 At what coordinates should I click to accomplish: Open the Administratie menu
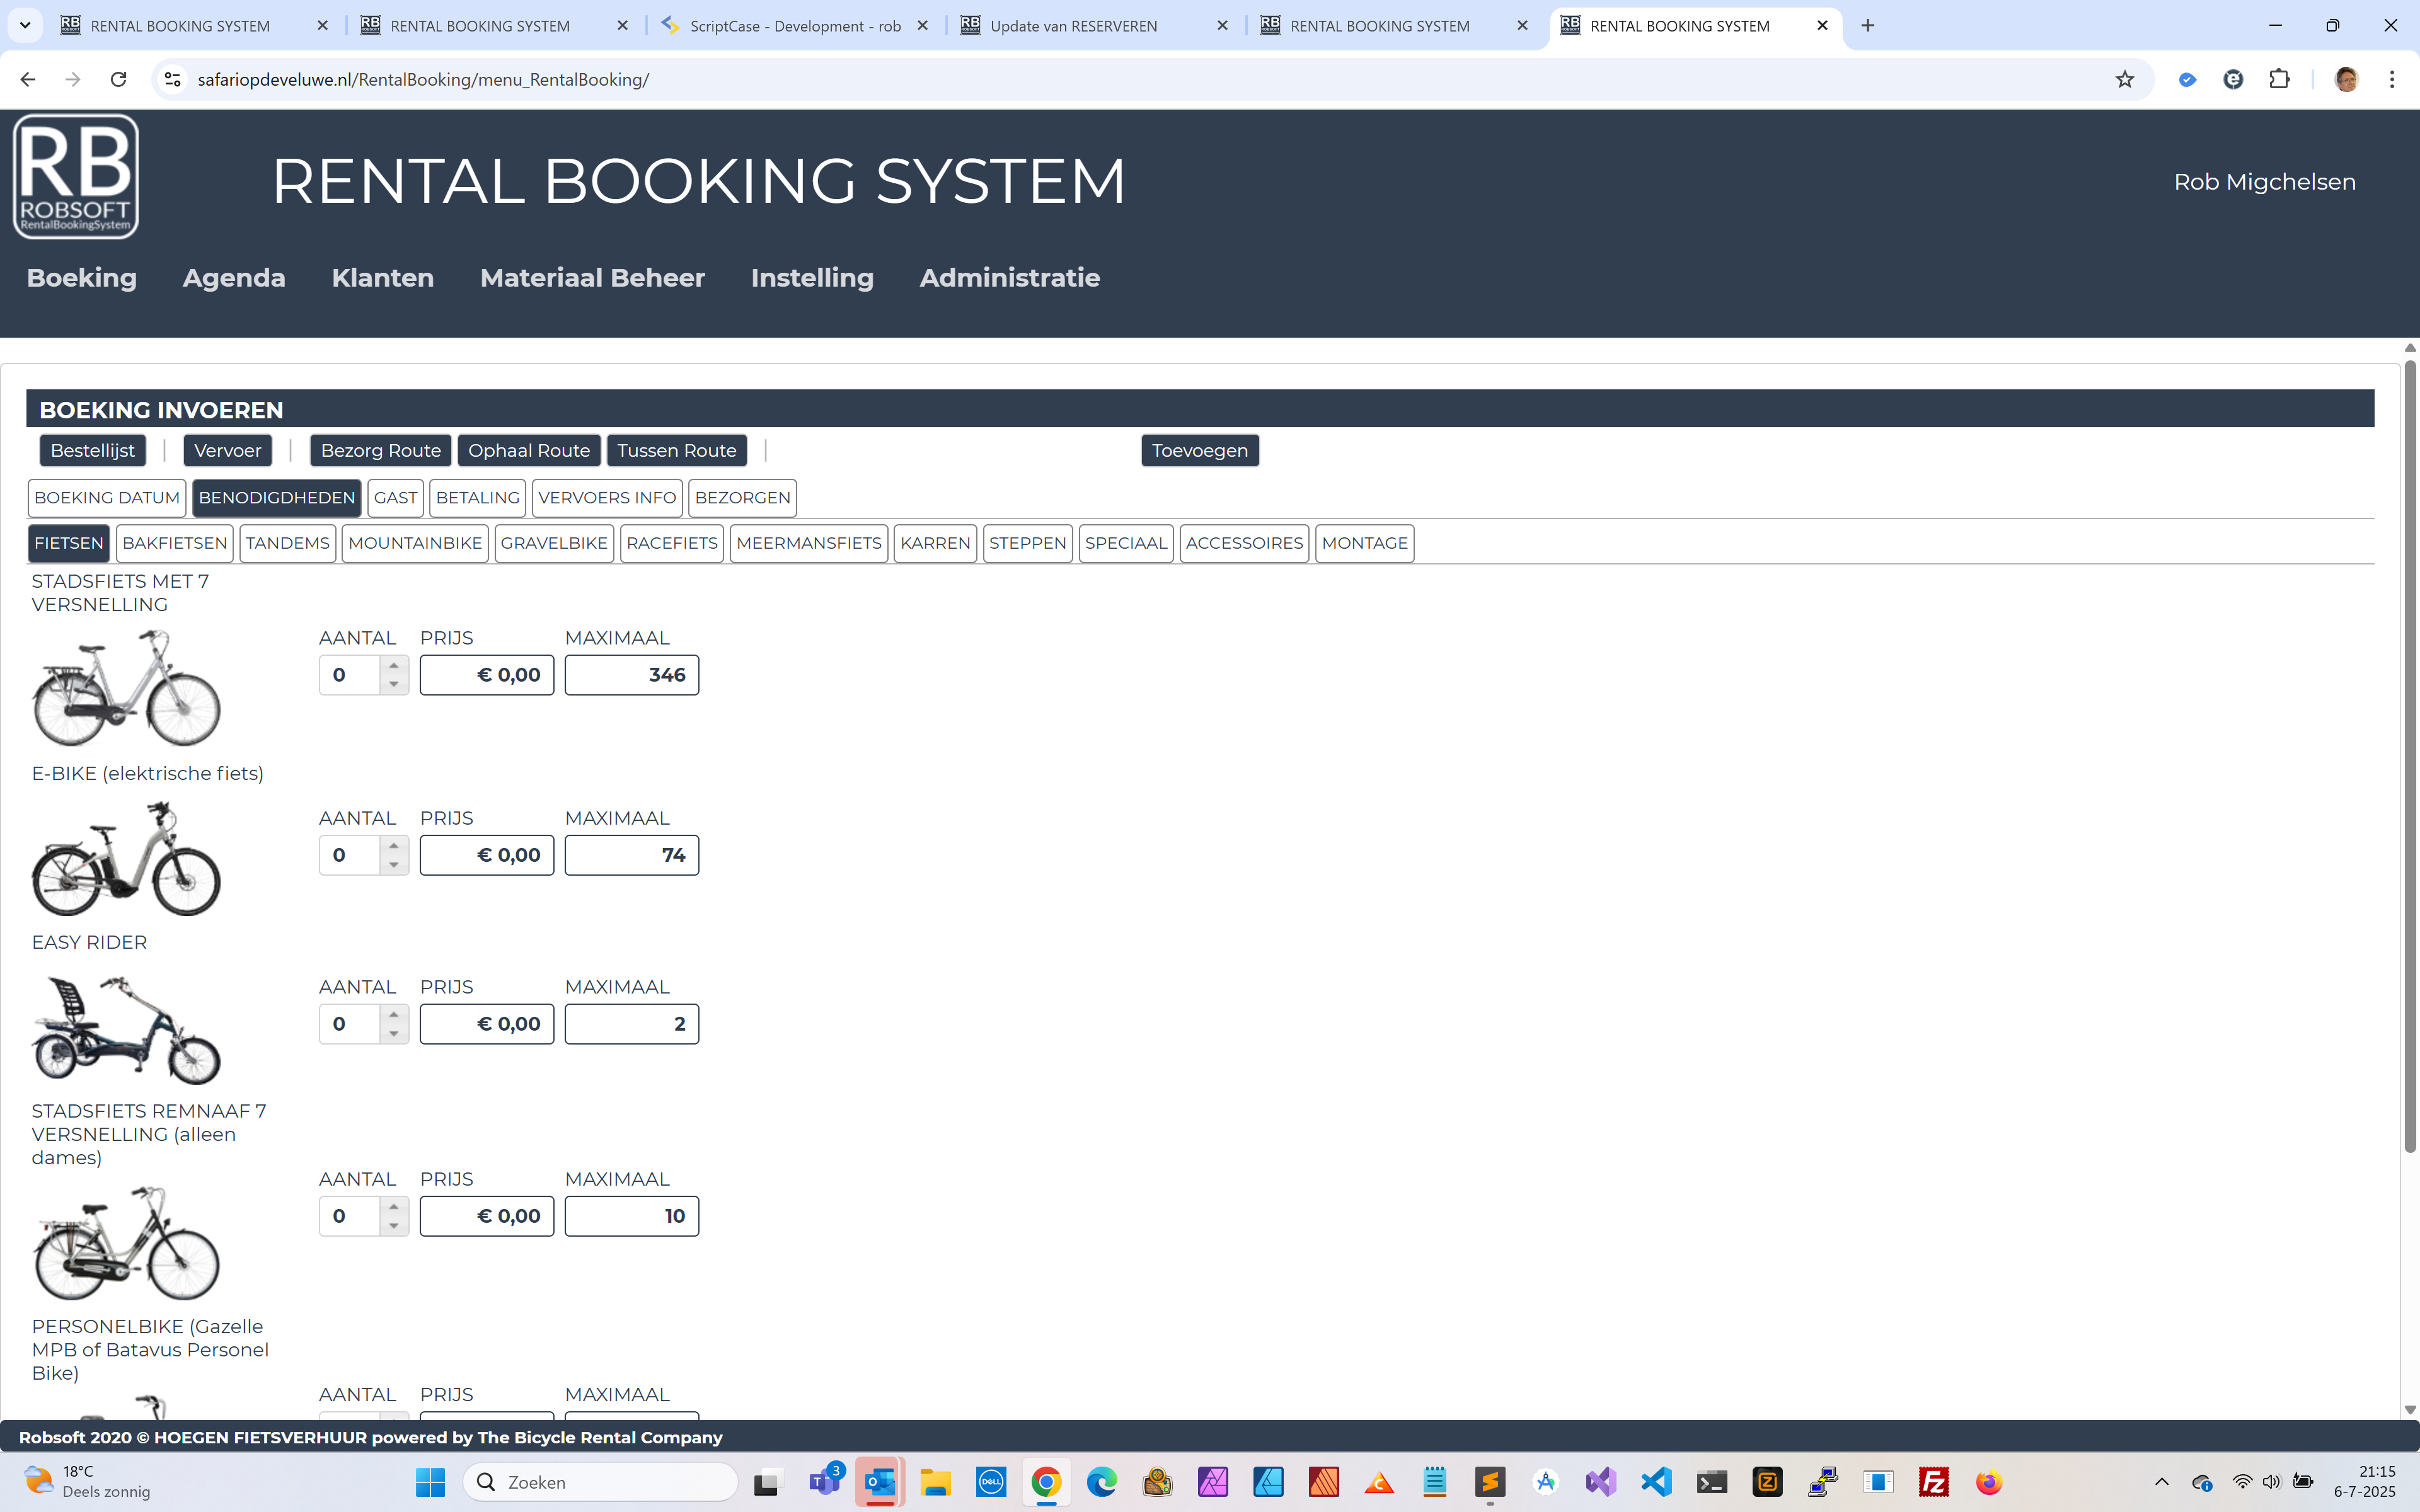pos(1009,278)
